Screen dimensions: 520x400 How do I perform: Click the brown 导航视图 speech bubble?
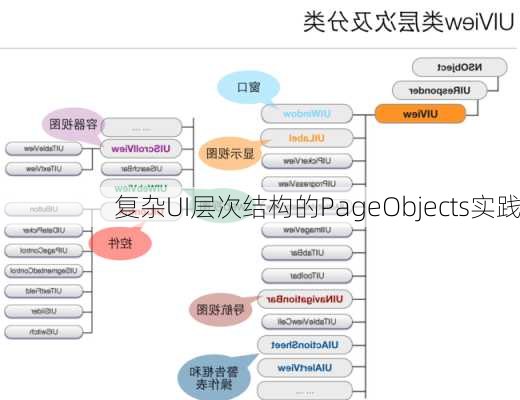click(220, 310)
